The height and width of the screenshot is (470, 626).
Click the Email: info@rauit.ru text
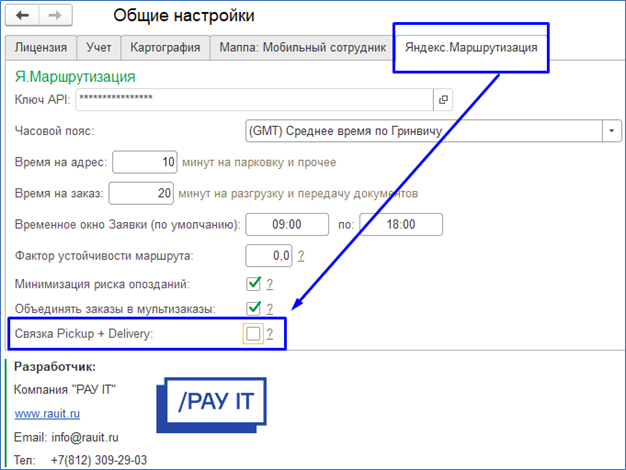(x=66, y=437)
